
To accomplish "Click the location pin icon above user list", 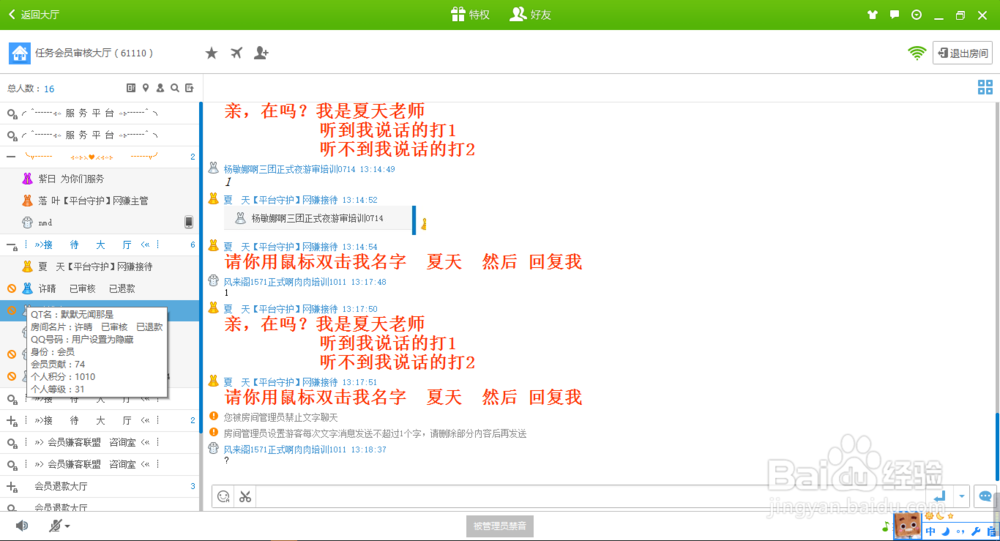I will pyautogui.click(x=145, y=88).
